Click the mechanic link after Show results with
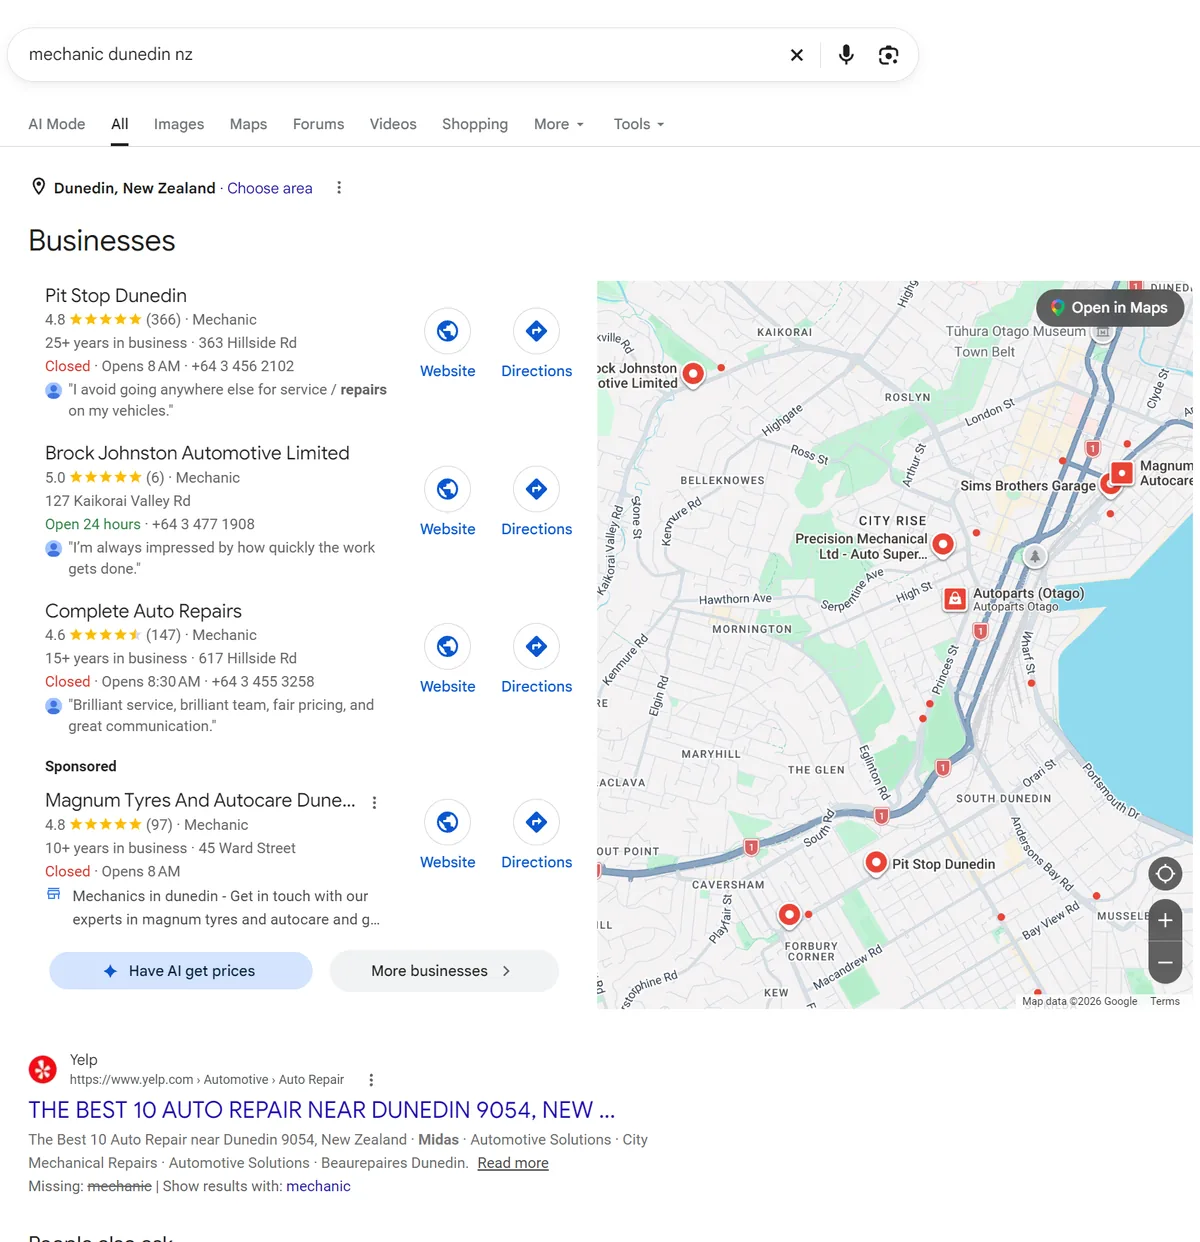Screen dimensions: 1200x1242 318,1186
